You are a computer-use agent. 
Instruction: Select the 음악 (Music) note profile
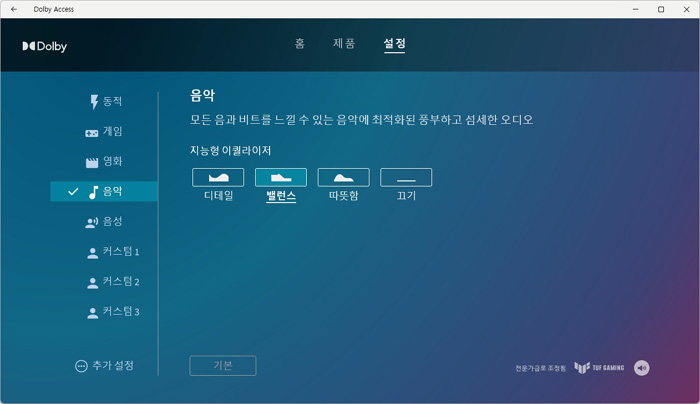pyautogui.click(x=104, y=192)
